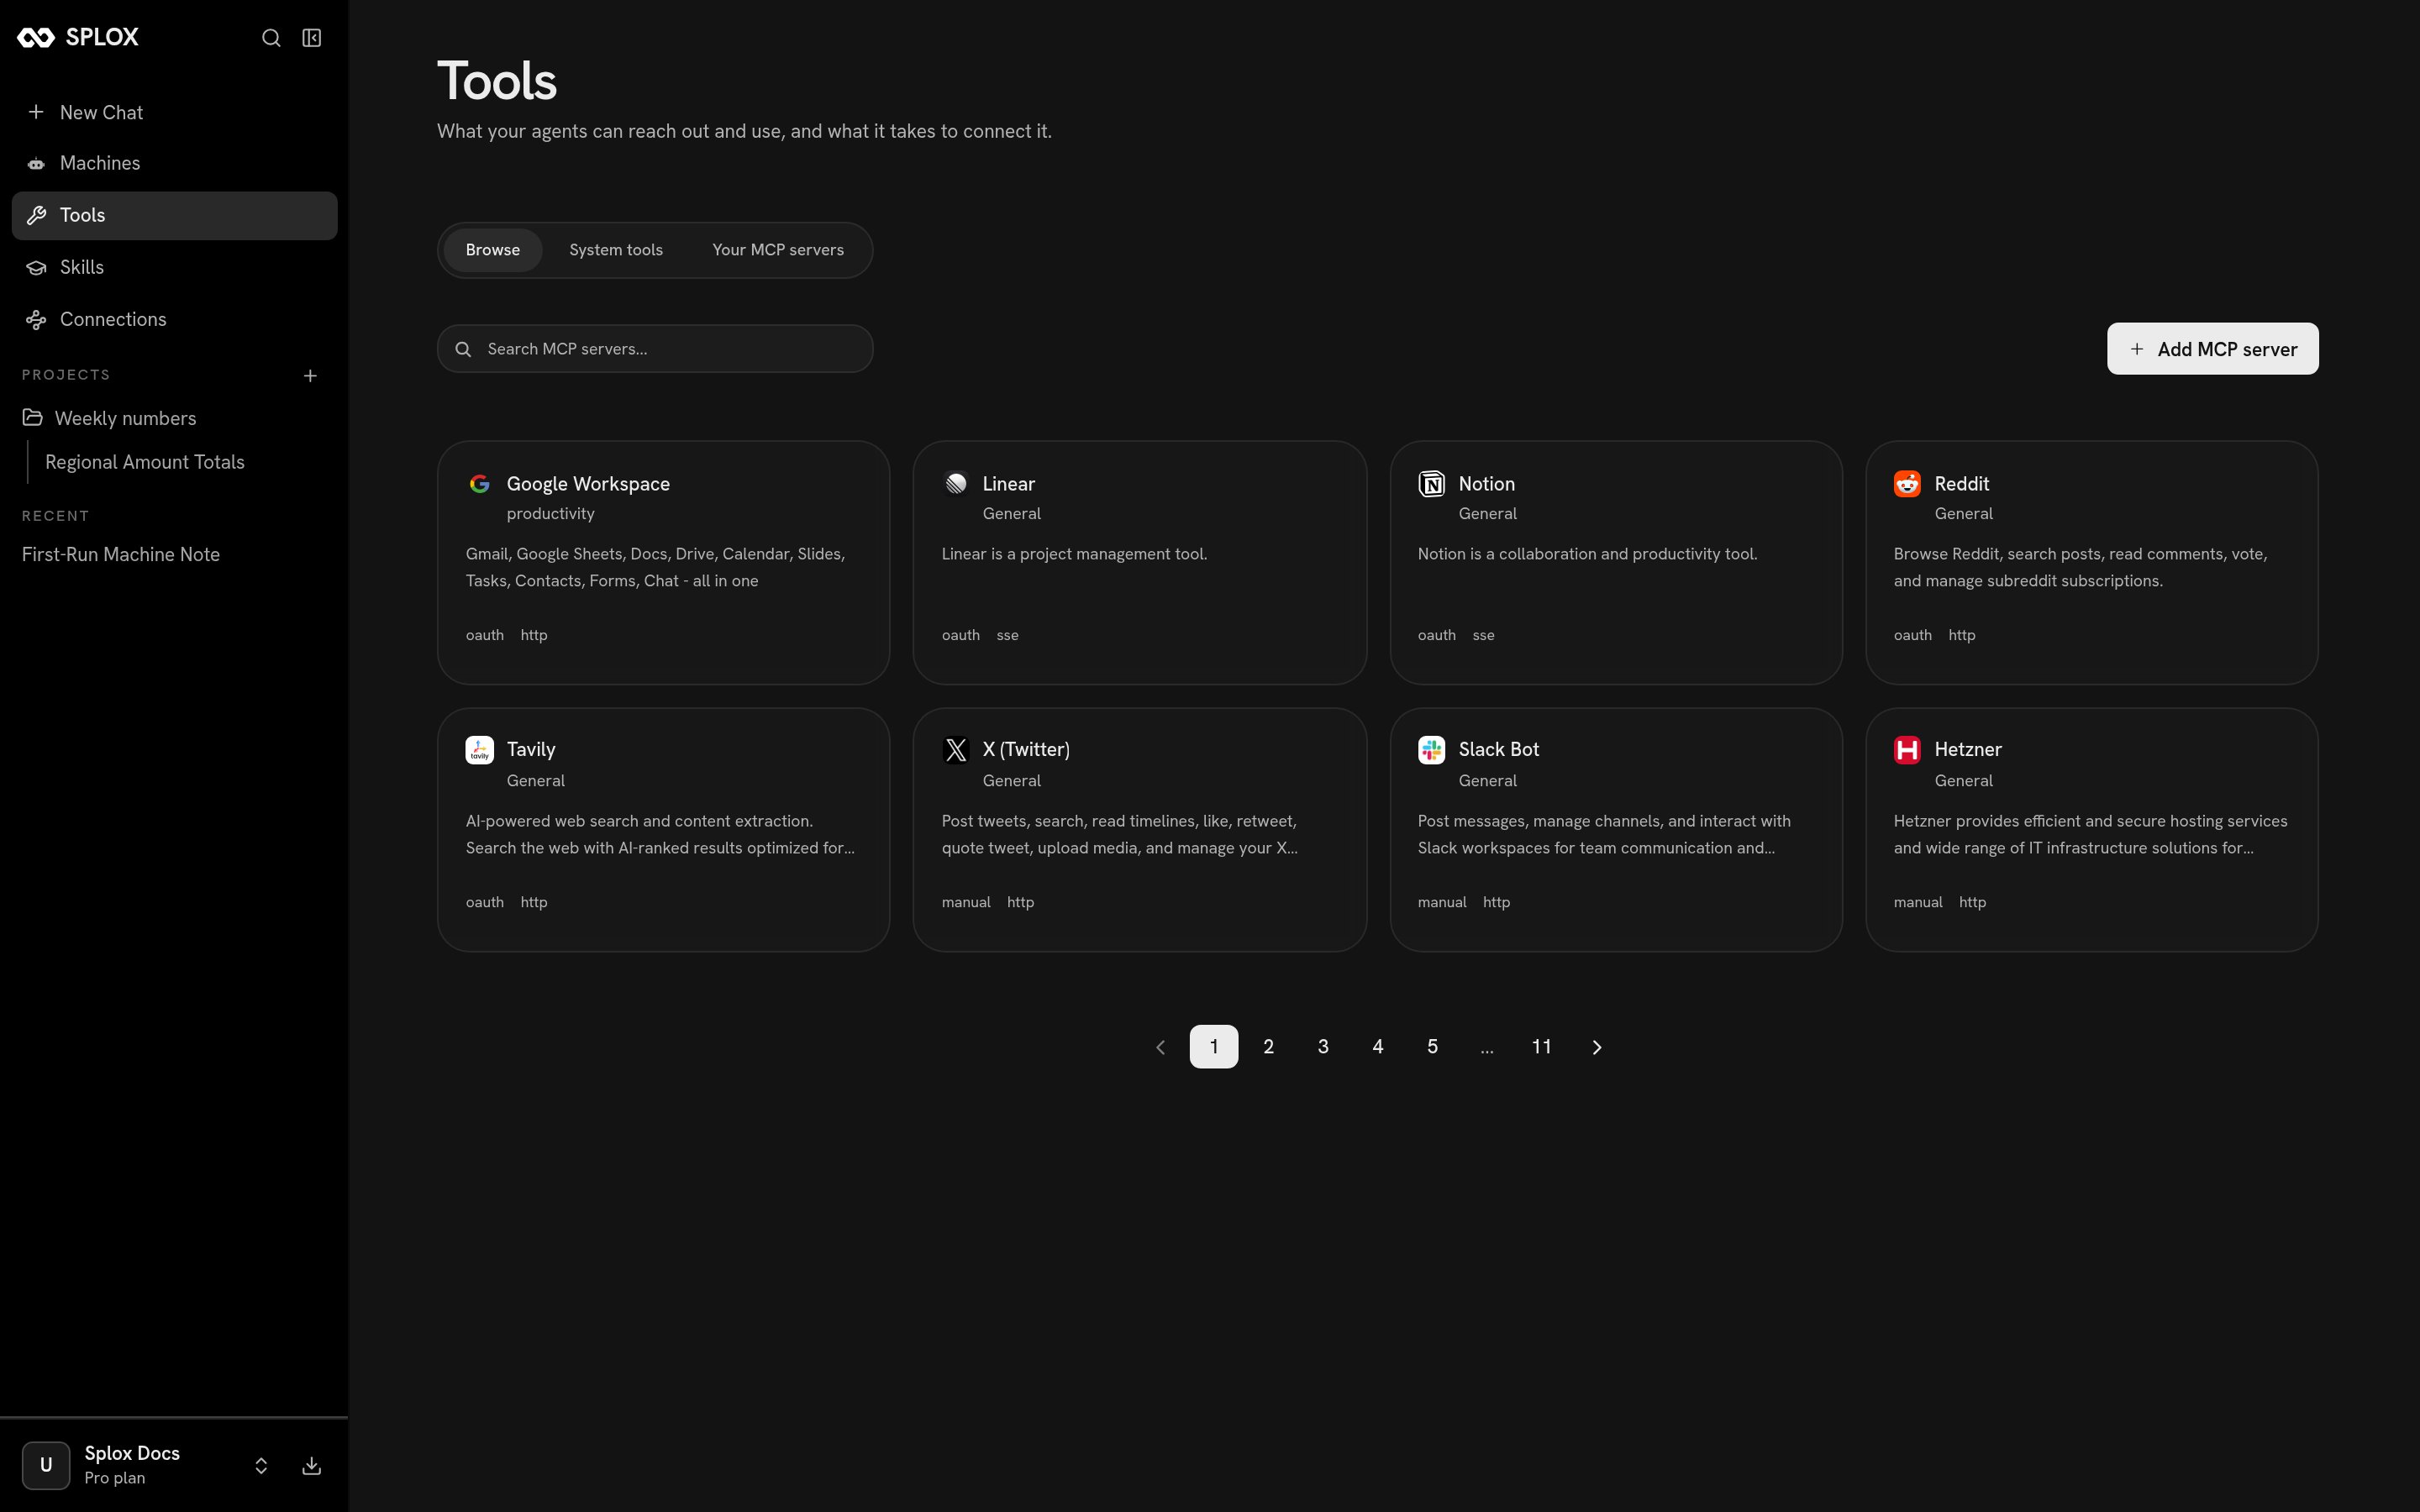
Task: Click the http tag on X (Twitter) card
Action: [x=1020, y=902]
